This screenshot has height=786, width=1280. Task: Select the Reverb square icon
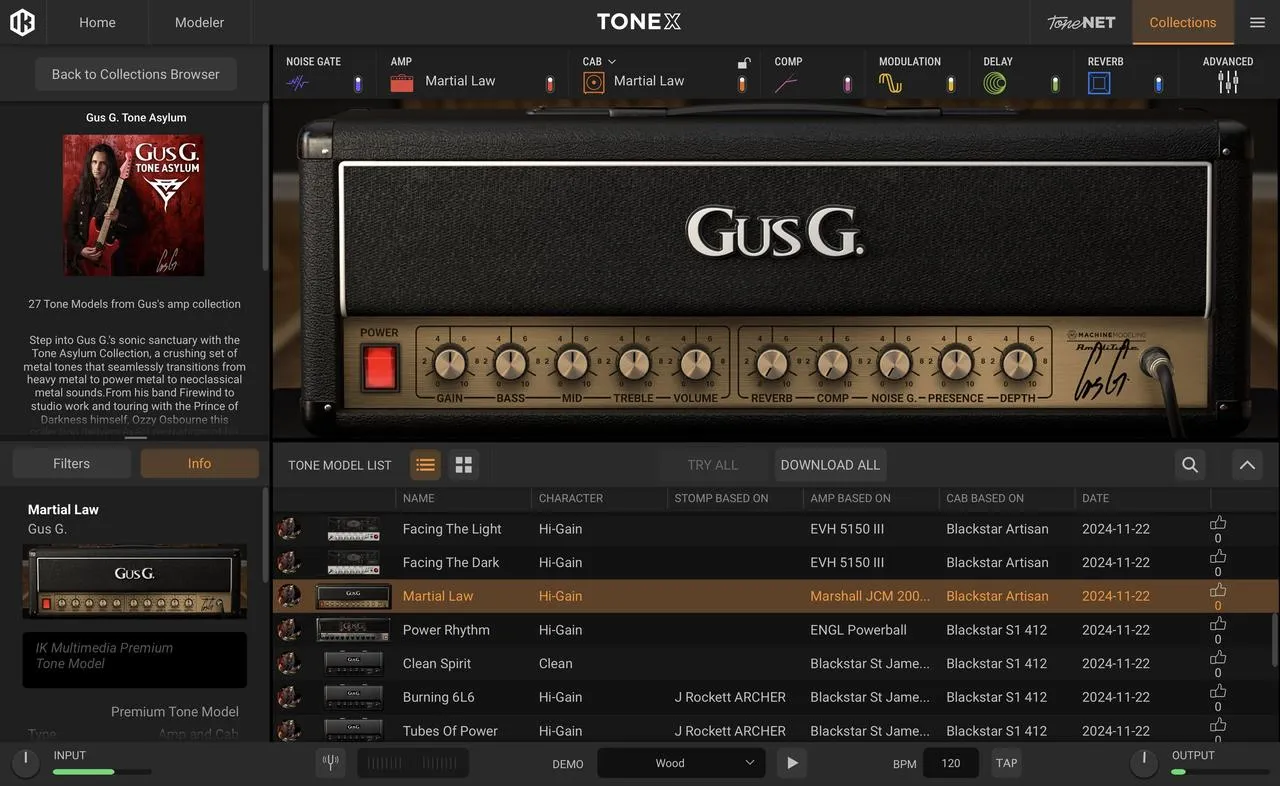click(1099, 84)
